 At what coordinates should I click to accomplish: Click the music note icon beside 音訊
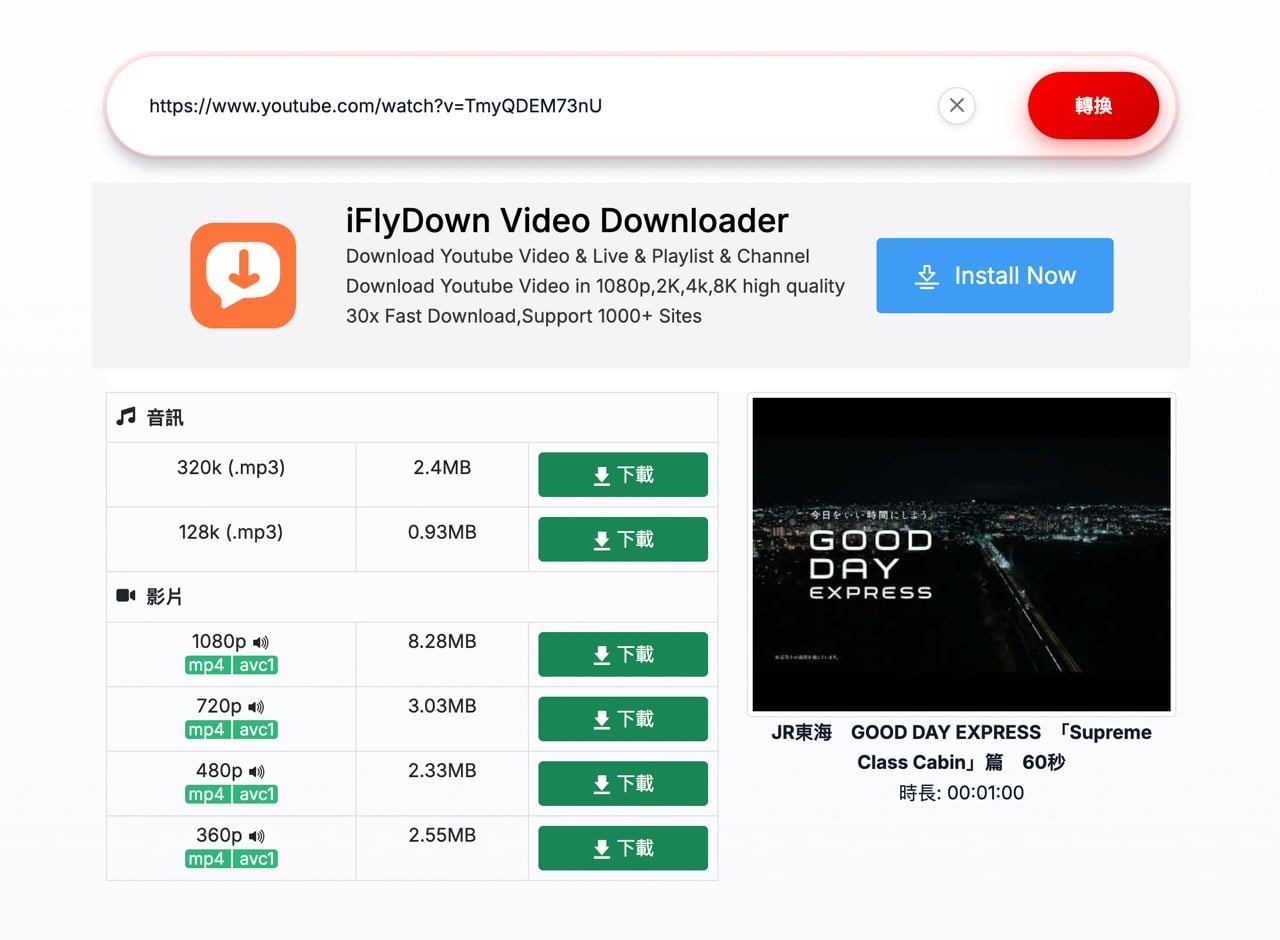coord(126,417)
